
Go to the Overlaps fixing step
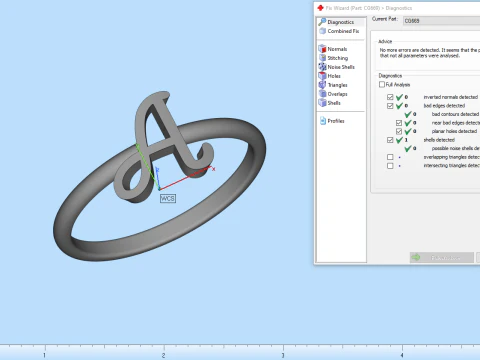click(x=333, y=94)
